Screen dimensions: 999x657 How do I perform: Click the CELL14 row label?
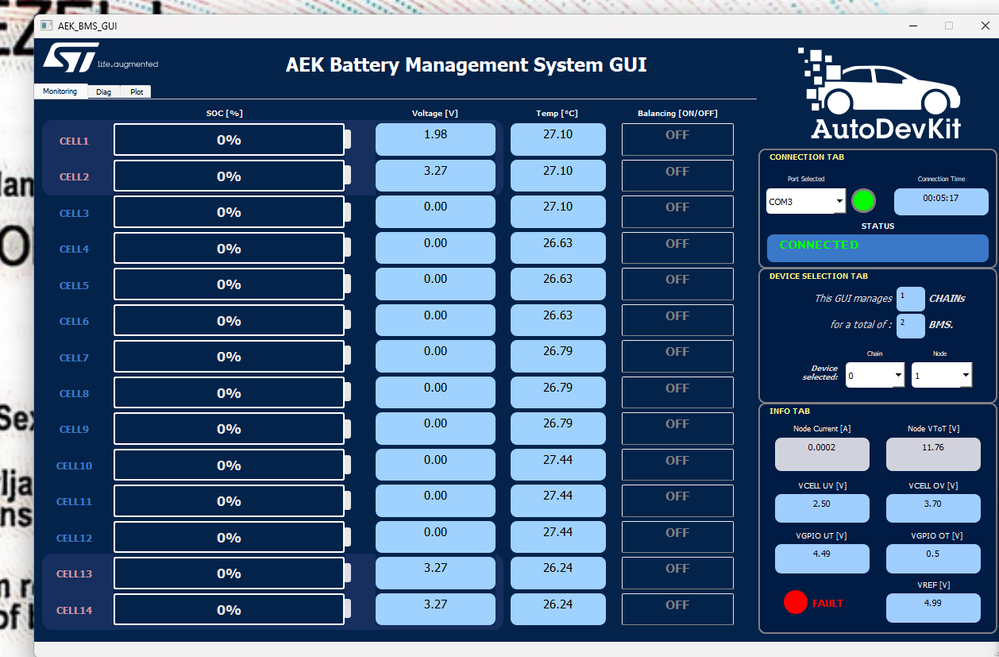coord(74,610)
